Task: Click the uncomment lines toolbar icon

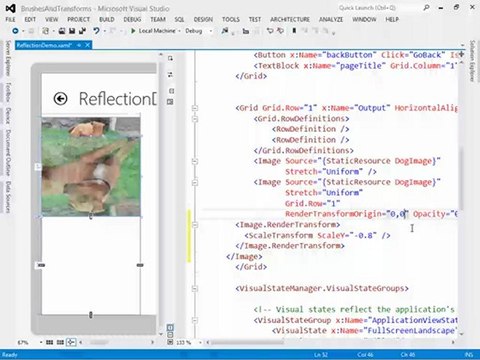Action: click(x=281, y=31)
